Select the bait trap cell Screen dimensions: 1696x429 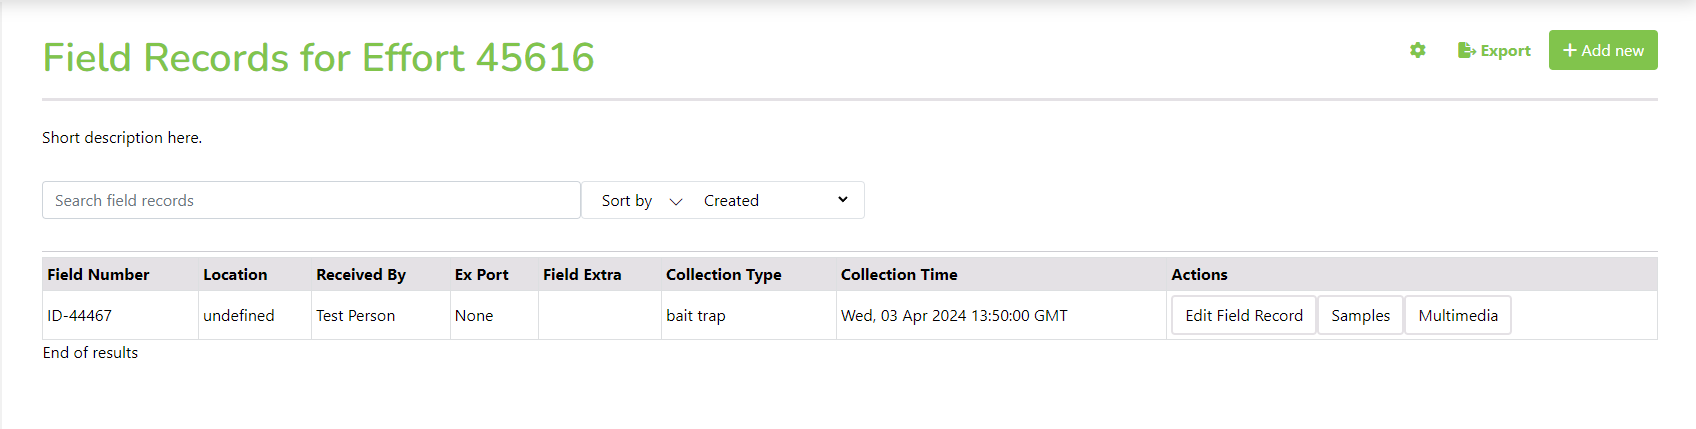point(749,315)
